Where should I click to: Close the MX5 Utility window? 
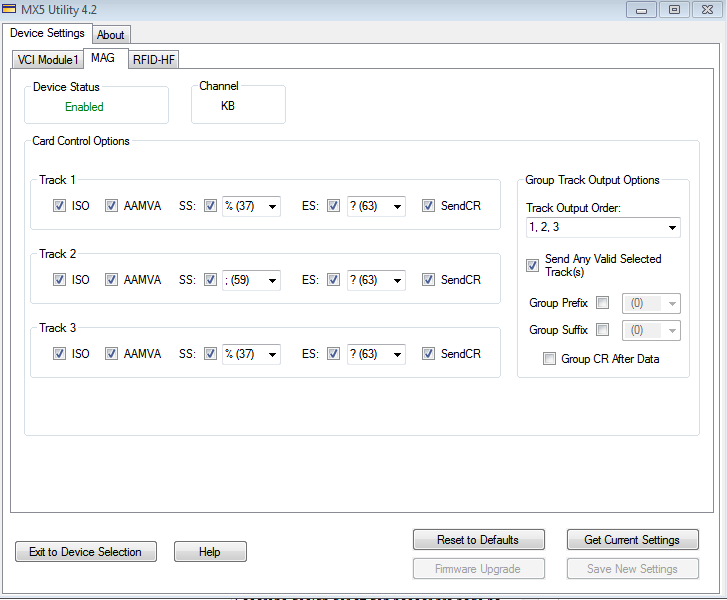tap(708, 9)
